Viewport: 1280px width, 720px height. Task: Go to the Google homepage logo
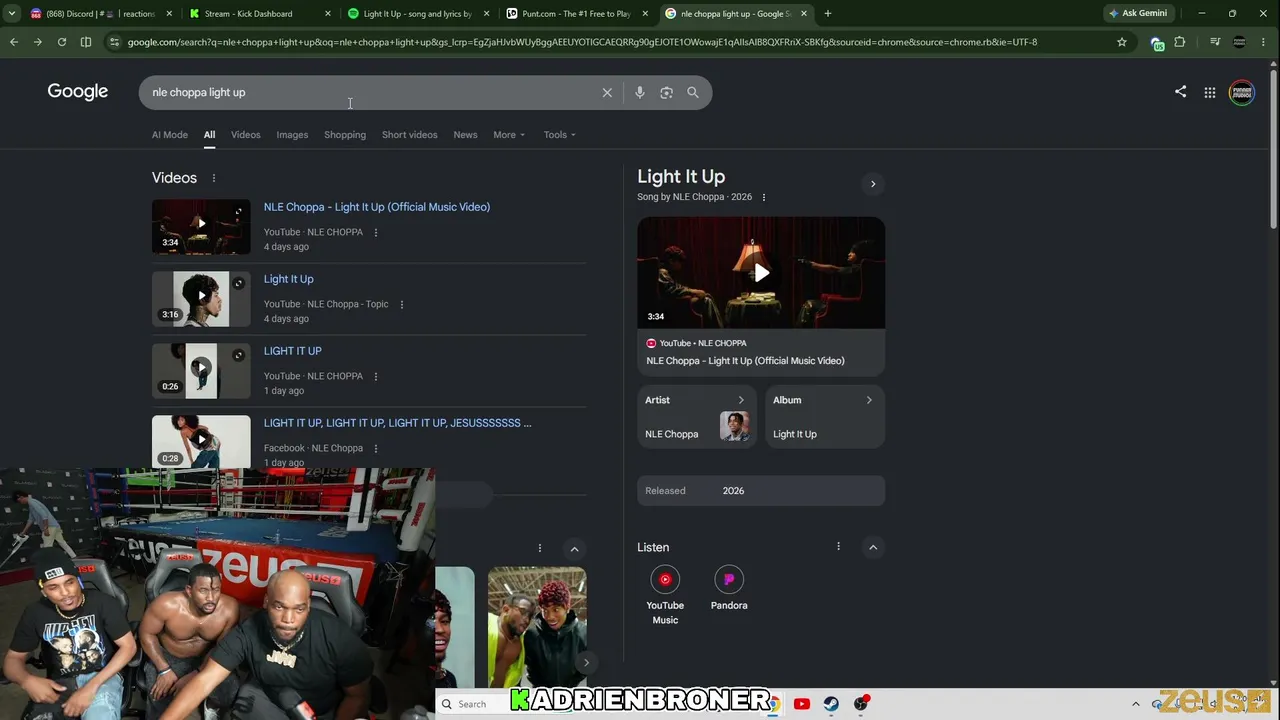coord(78,92)
